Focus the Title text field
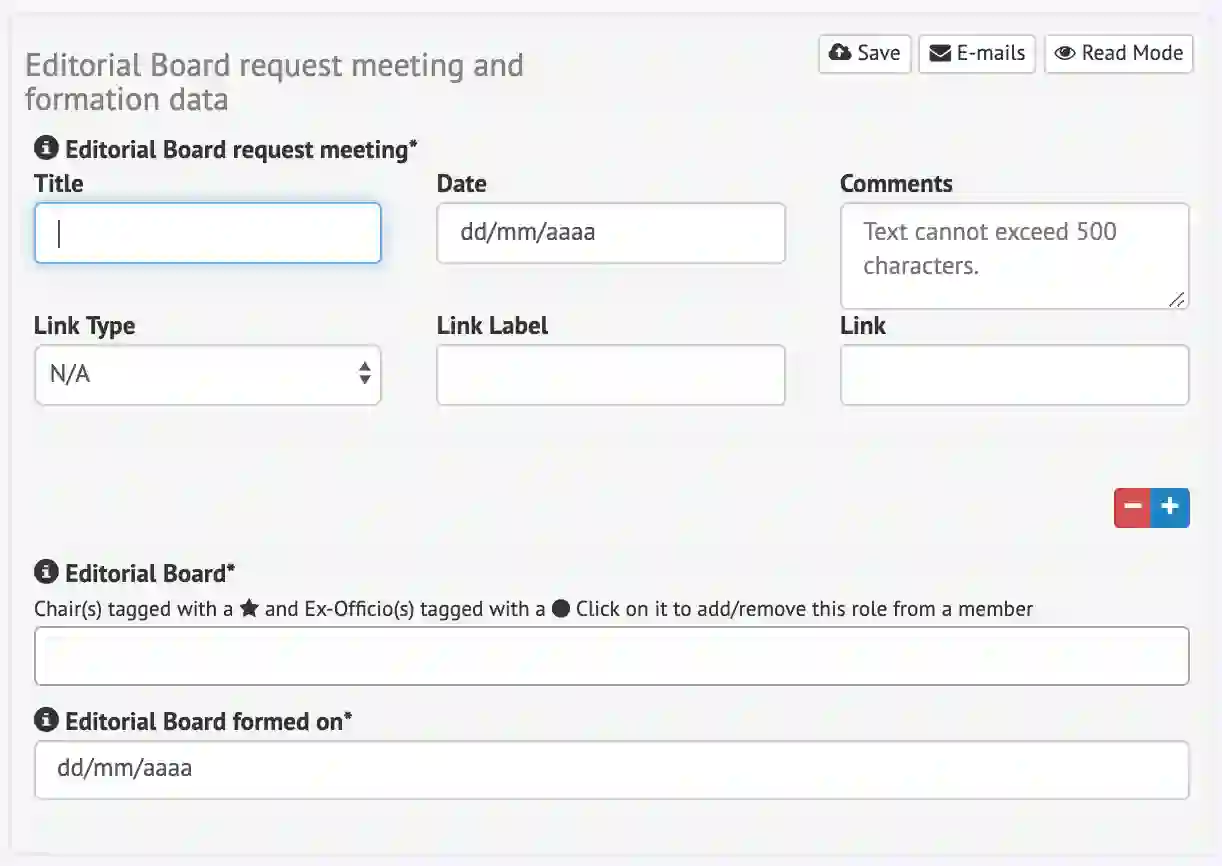 coord(207,233)
